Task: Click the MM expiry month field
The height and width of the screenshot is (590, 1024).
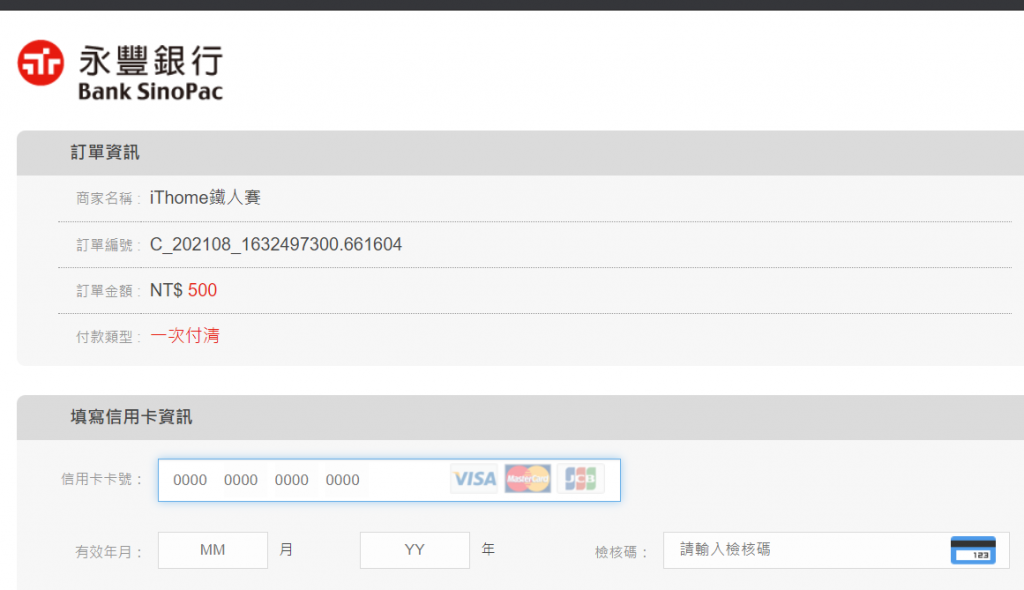Action: click(213, 550)
